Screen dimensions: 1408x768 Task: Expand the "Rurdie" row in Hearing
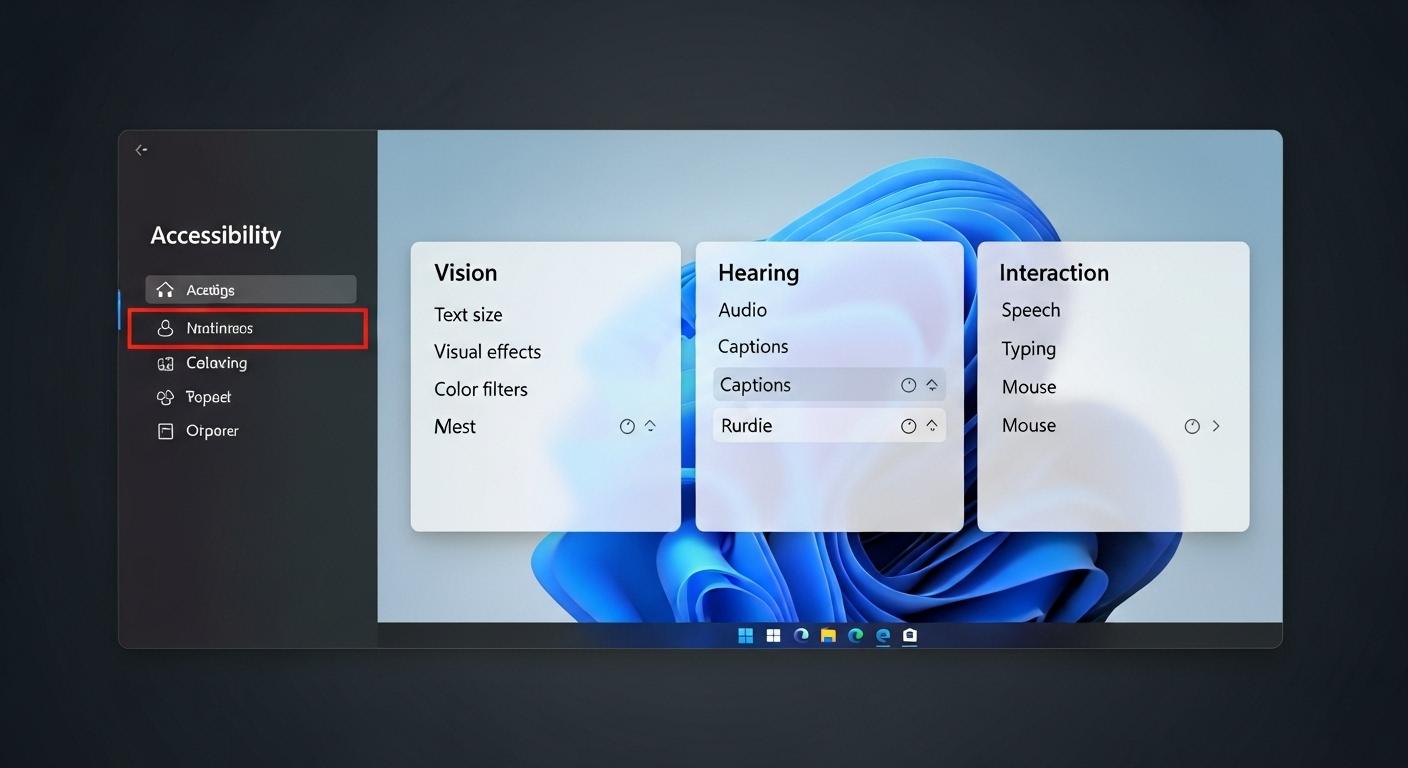[x=931, y=425]
